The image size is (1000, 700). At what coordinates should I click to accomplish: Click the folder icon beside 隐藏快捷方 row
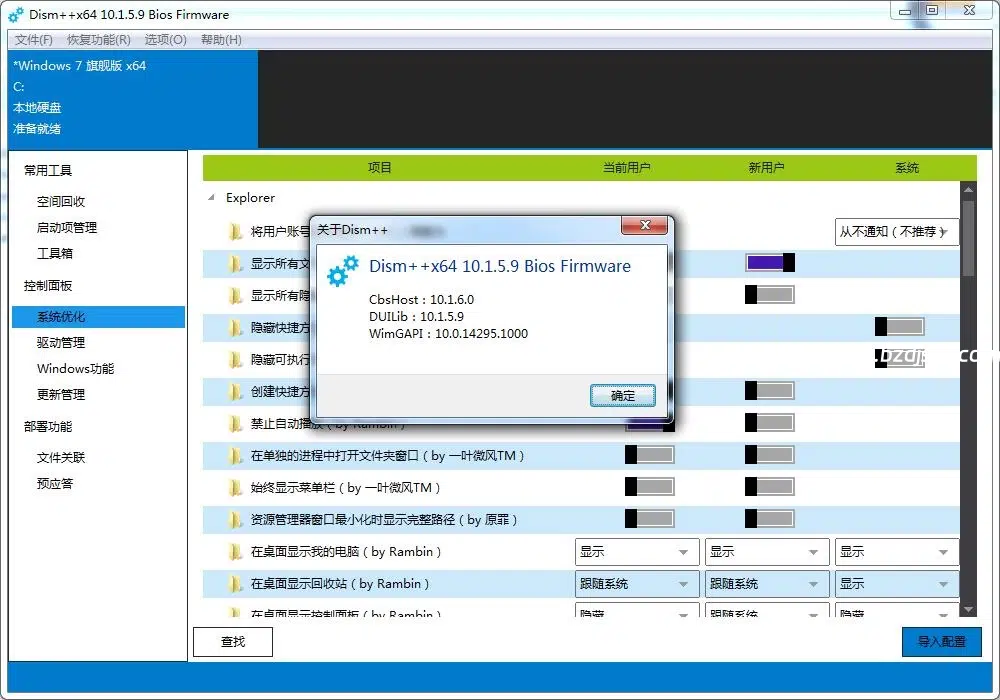pyautogui.click(x=235, y=328)
